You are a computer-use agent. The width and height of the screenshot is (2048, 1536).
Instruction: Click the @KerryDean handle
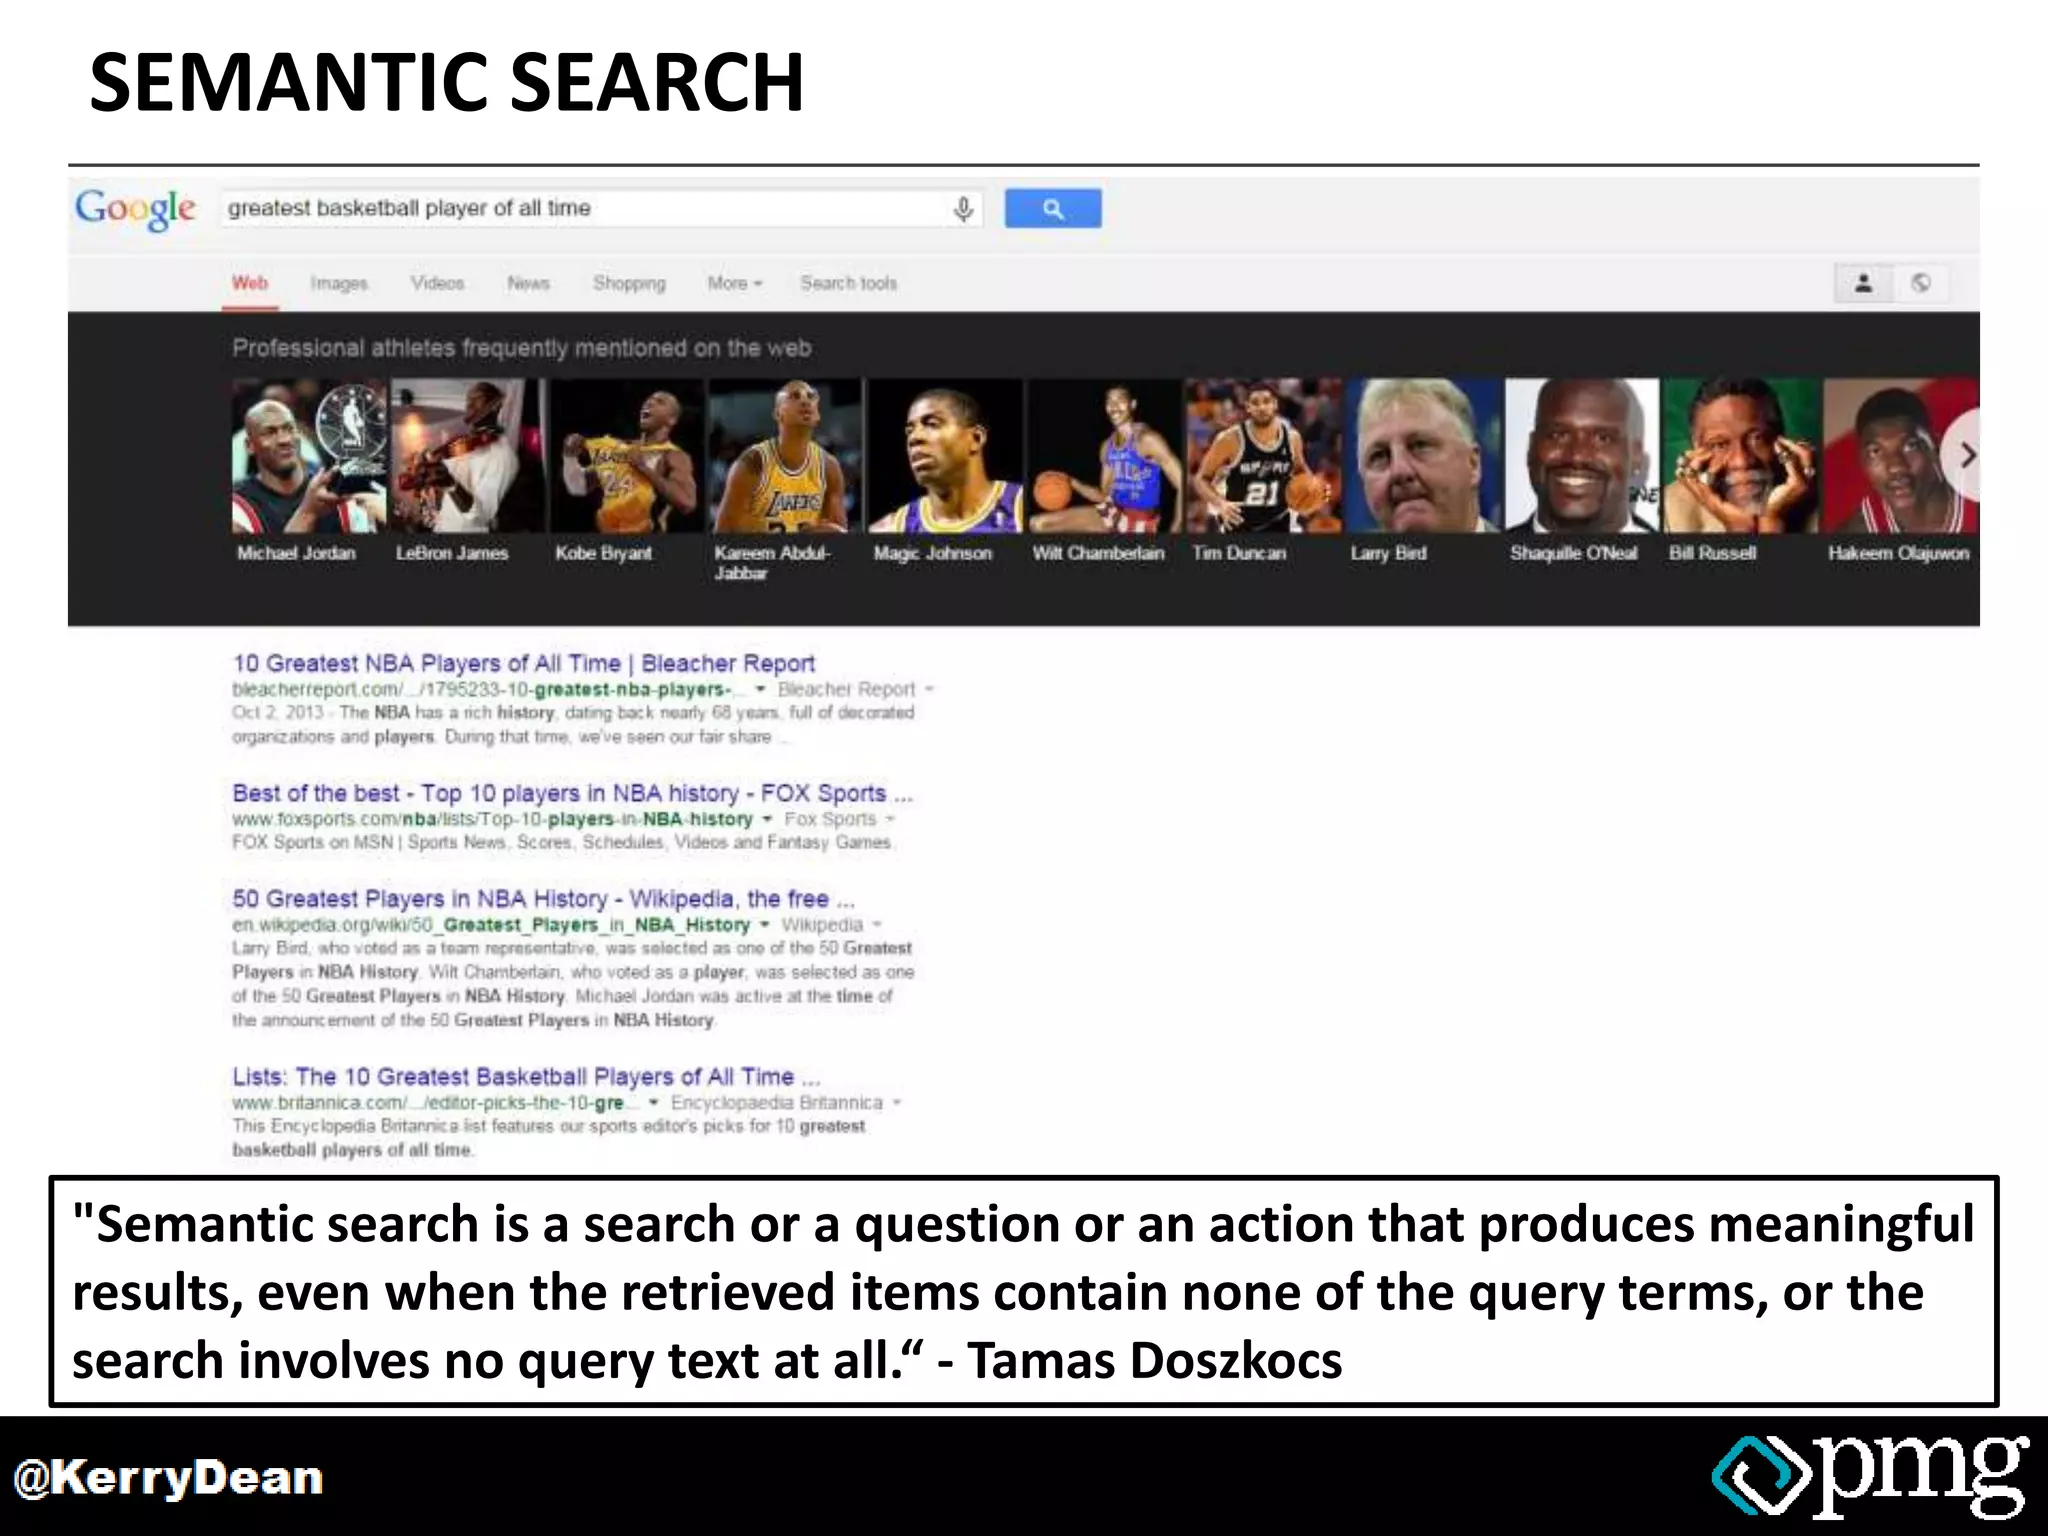168,1478
